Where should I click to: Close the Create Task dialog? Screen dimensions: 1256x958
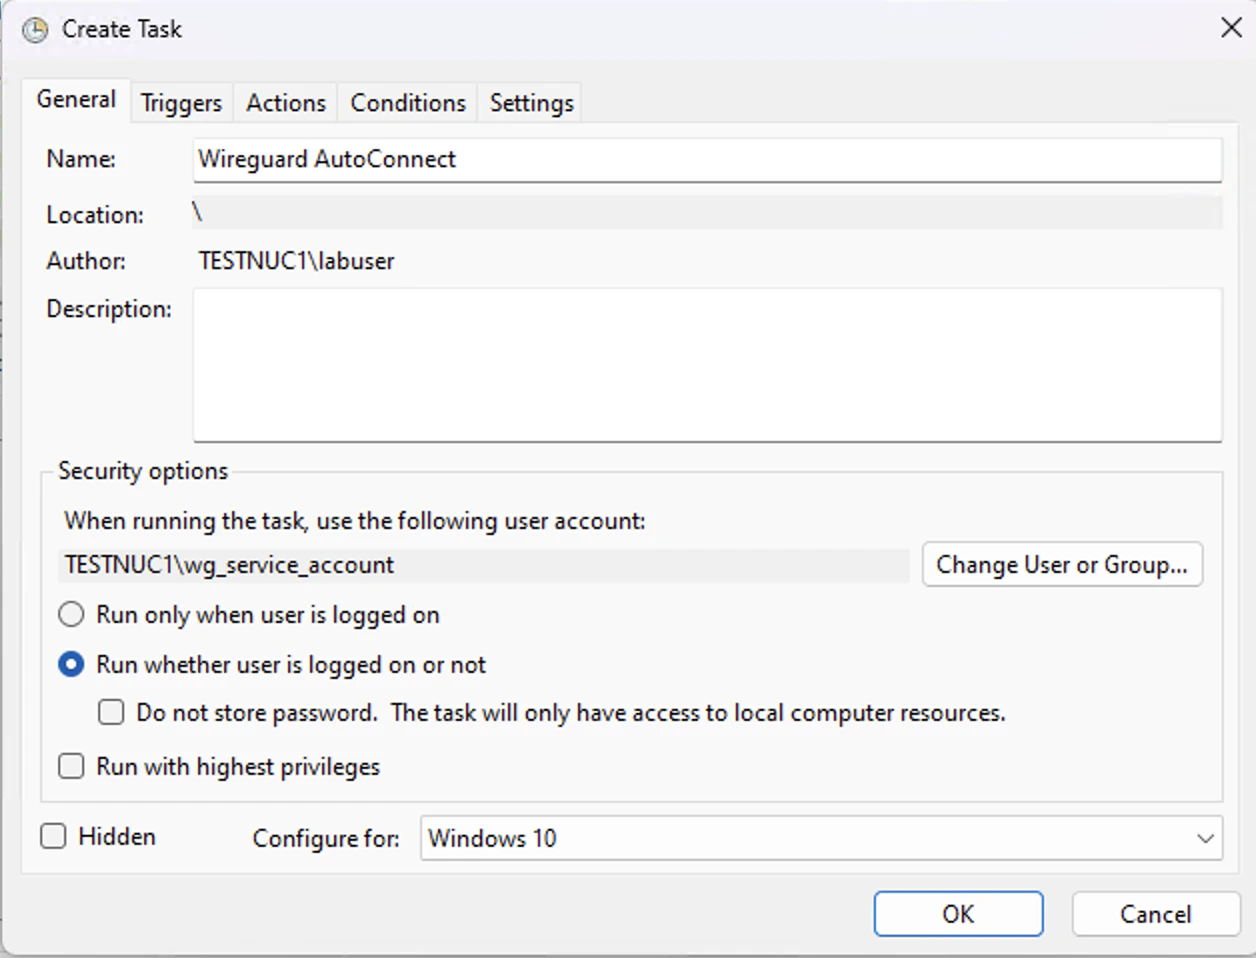click(1231, 28)
